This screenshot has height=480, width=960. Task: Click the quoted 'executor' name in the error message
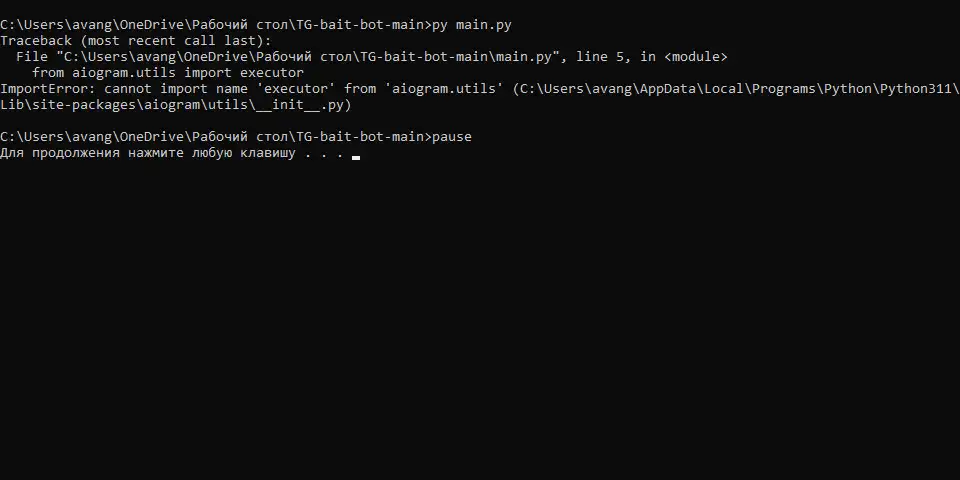point(296,89)
